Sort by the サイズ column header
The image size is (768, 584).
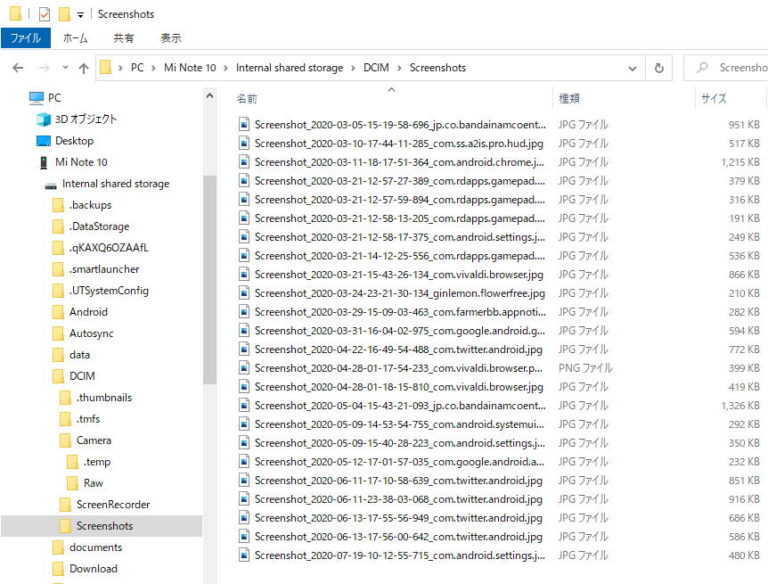pyautogui.click(x=714, y=98)
